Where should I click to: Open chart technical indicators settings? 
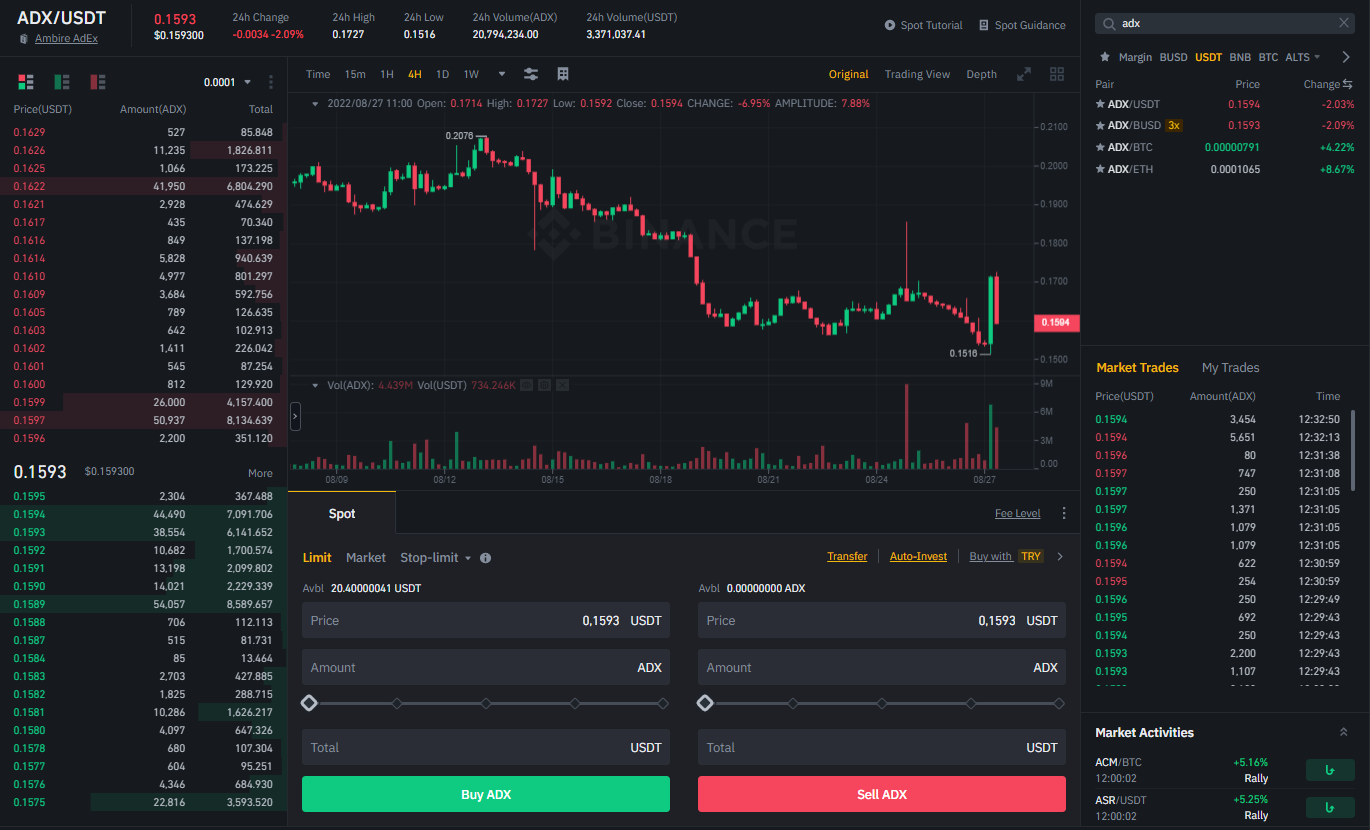531,74
